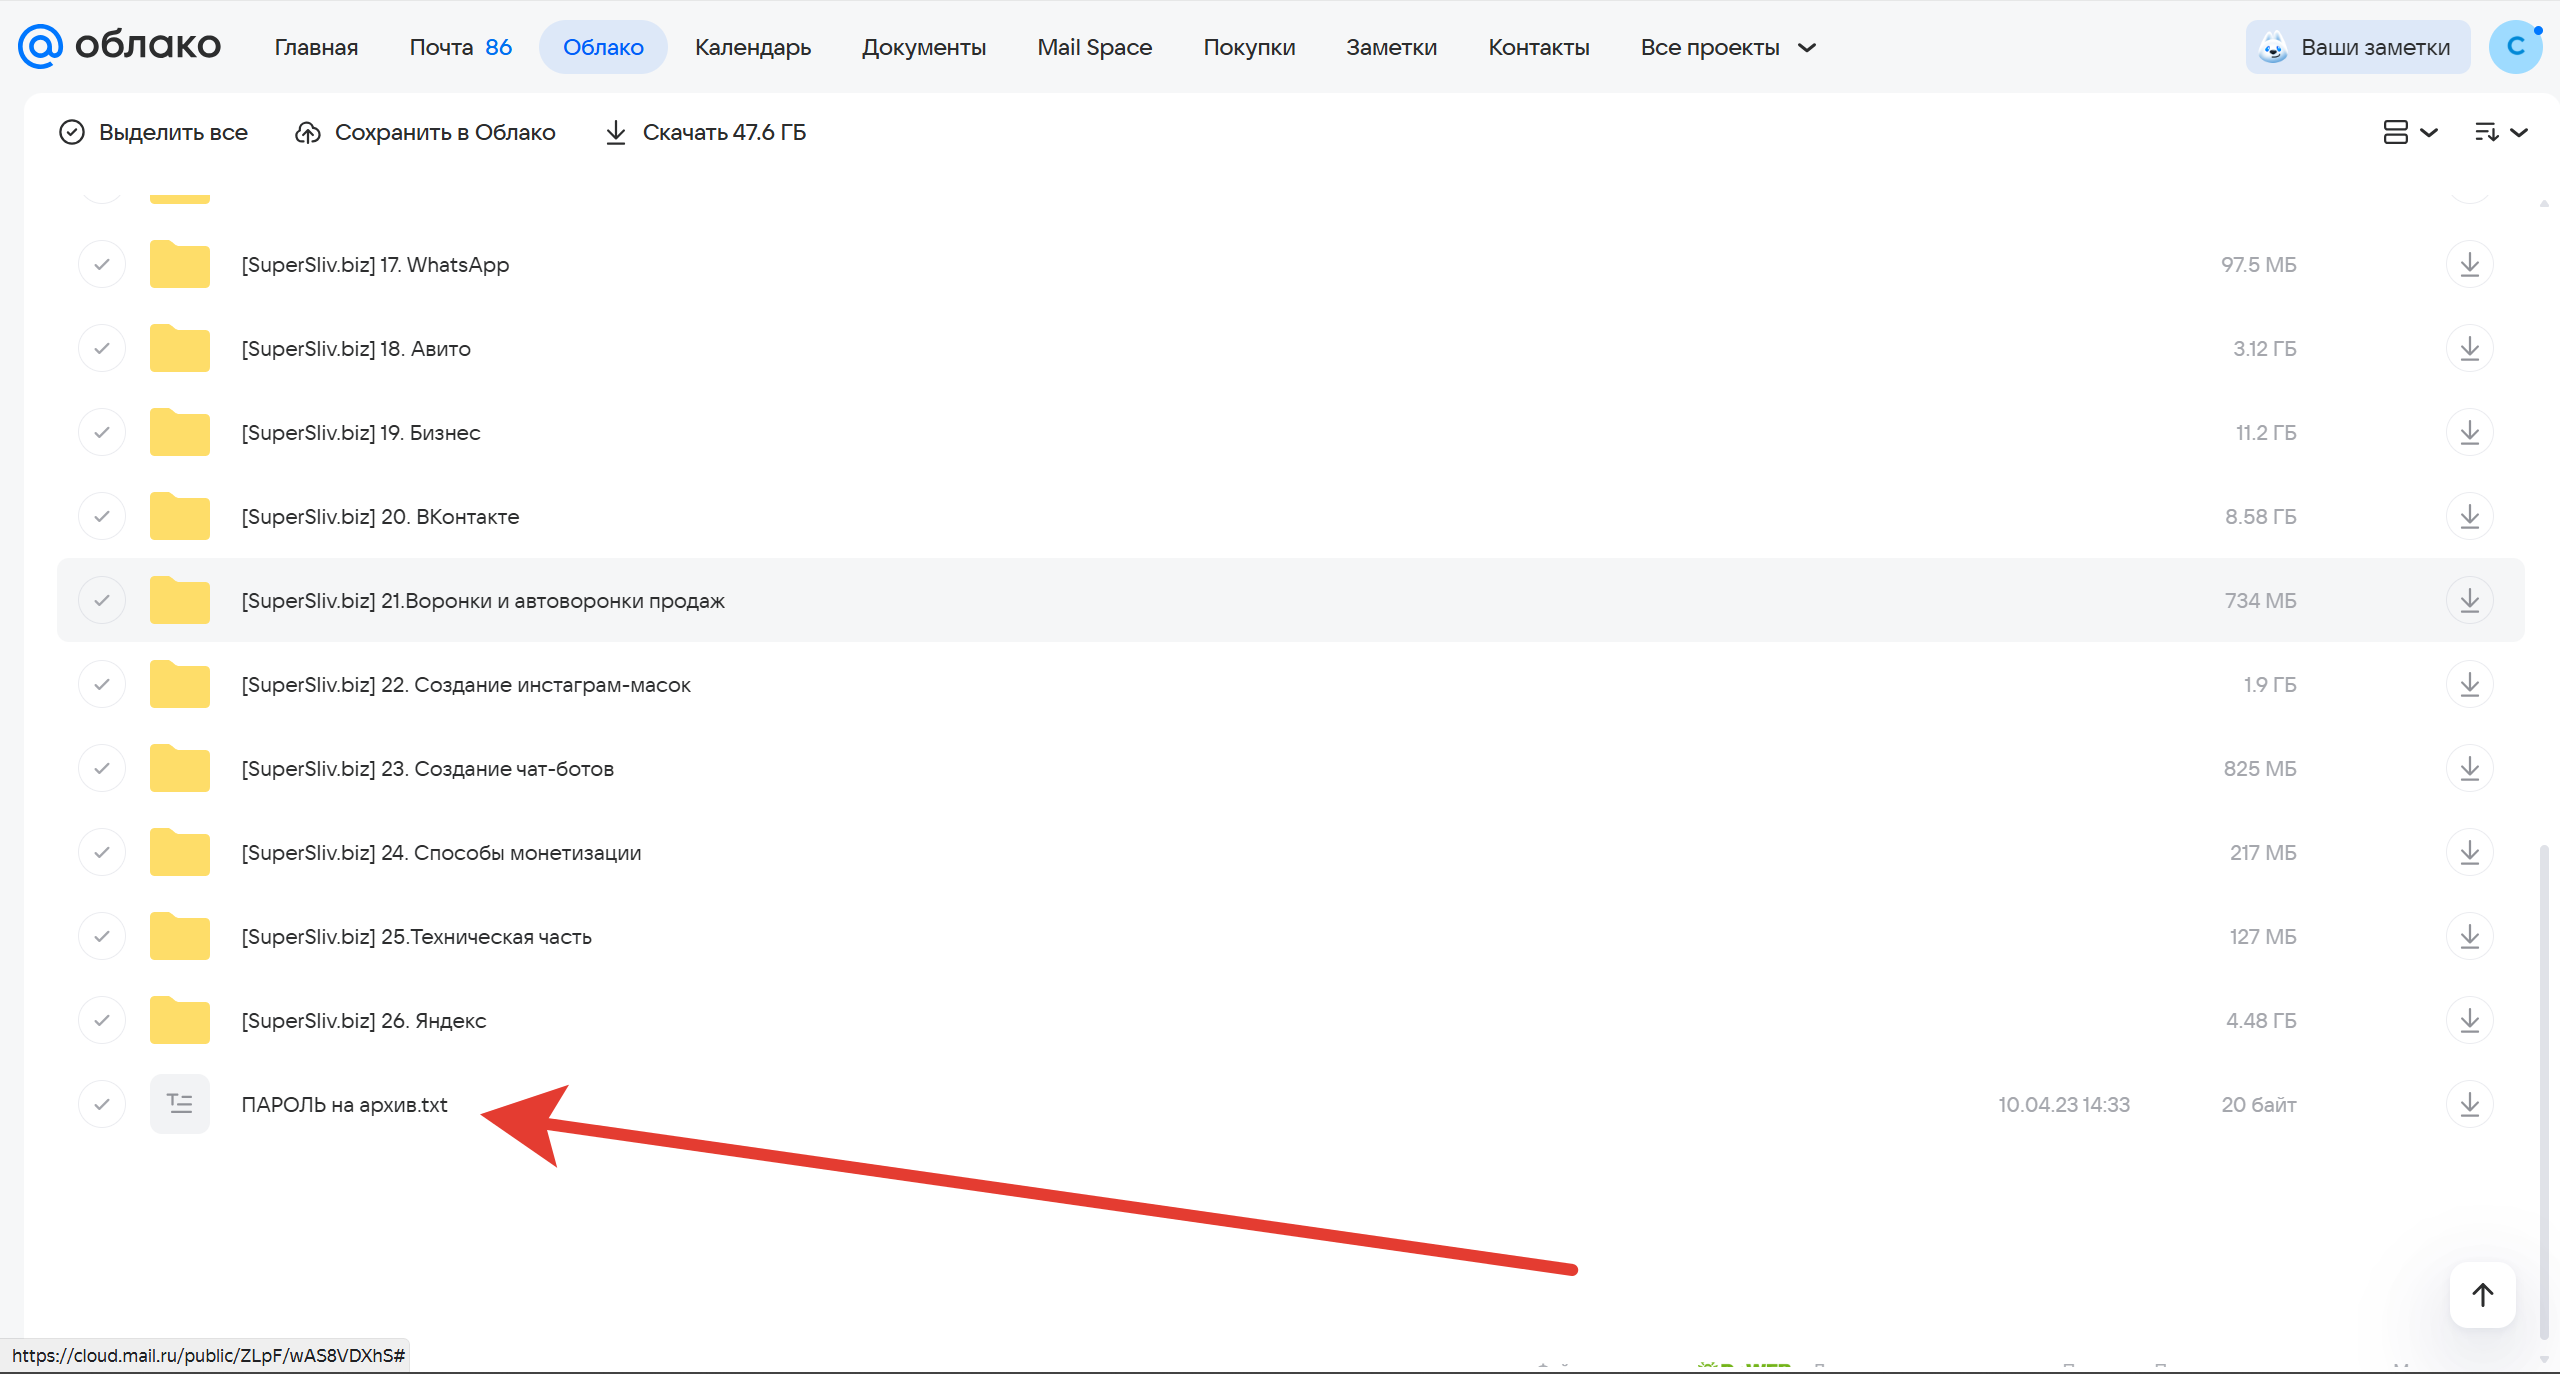This screenshot has width=2560, height=1374.
Task: Open the list view mode dropdown
Action: [2410, 132]
